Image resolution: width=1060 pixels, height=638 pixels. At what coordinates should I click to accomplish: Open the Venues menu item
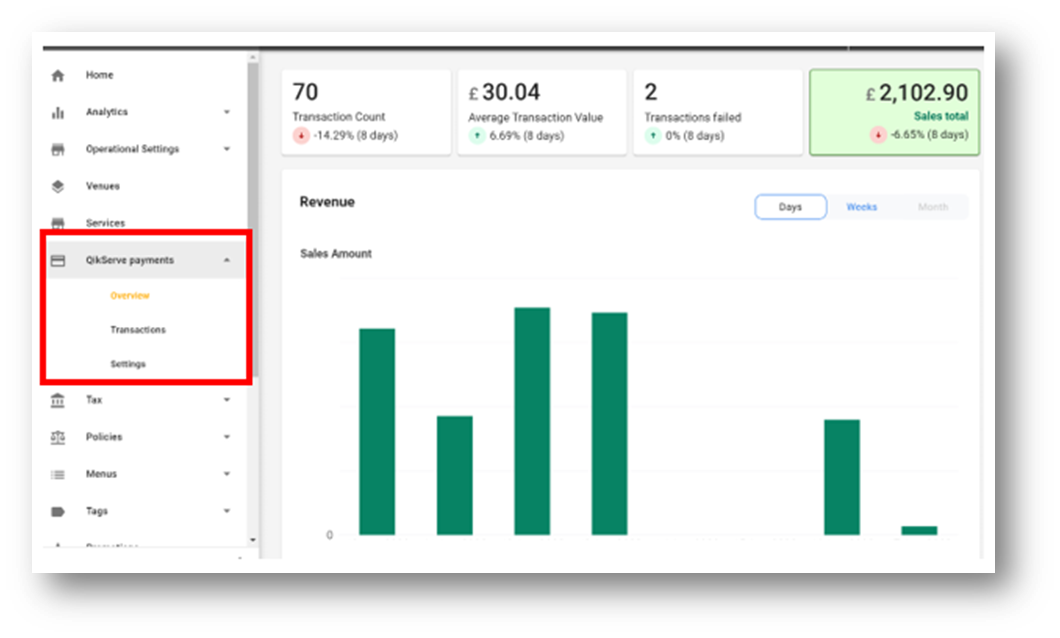[x=103, y=186]
